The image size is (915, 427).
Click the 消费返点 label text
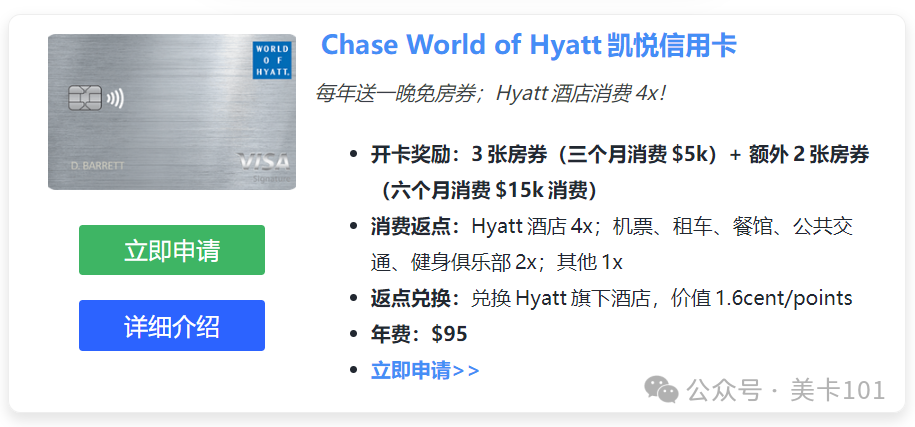(411, 226)
